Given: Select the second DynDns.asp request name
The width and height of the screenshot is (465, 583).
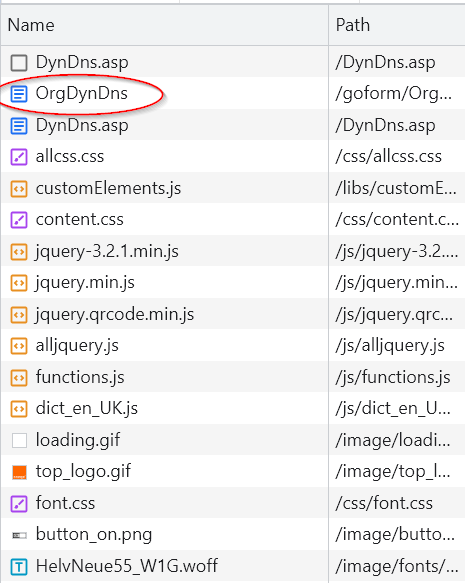Looking at the screenshot, I should click(82, 125).
